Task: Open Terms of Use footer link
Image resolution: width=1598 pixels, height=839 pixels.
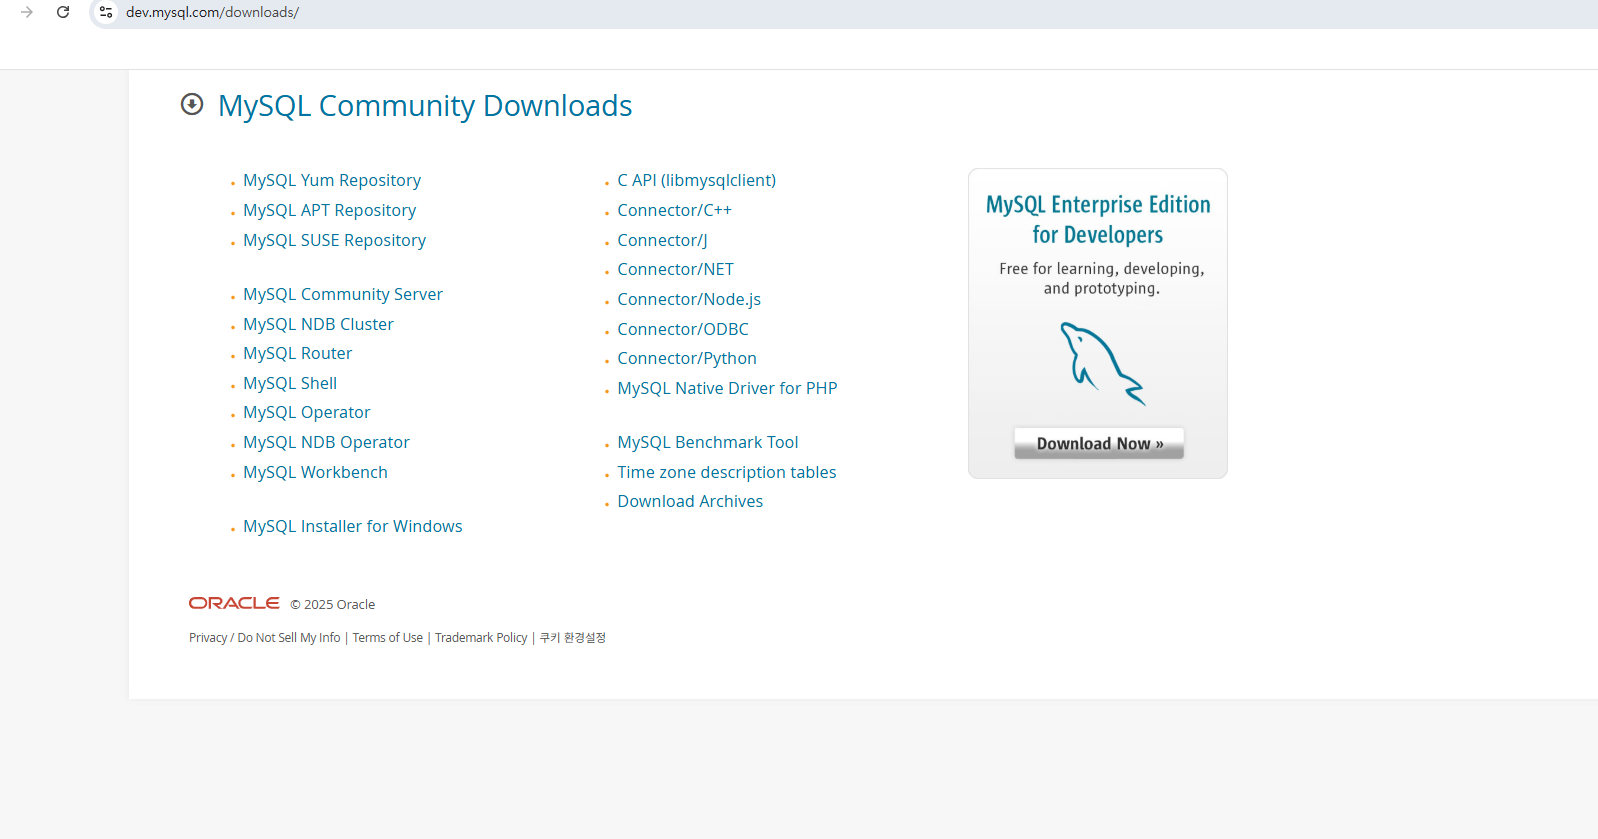Action: click(x=387, y=637)
